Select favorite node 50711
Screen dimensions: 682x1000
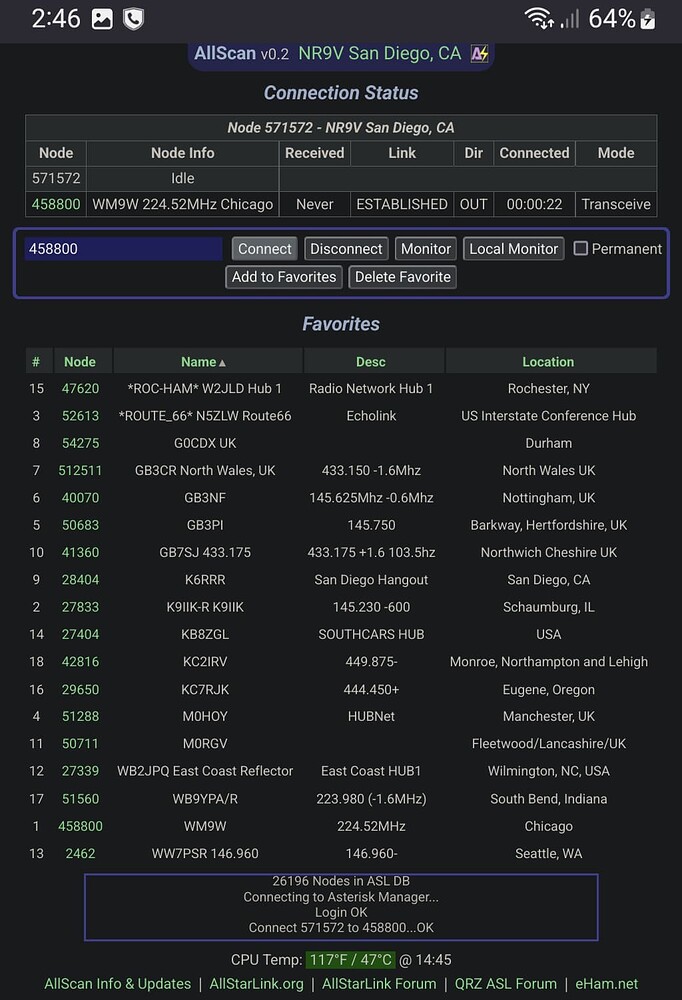tap(80, 744)
